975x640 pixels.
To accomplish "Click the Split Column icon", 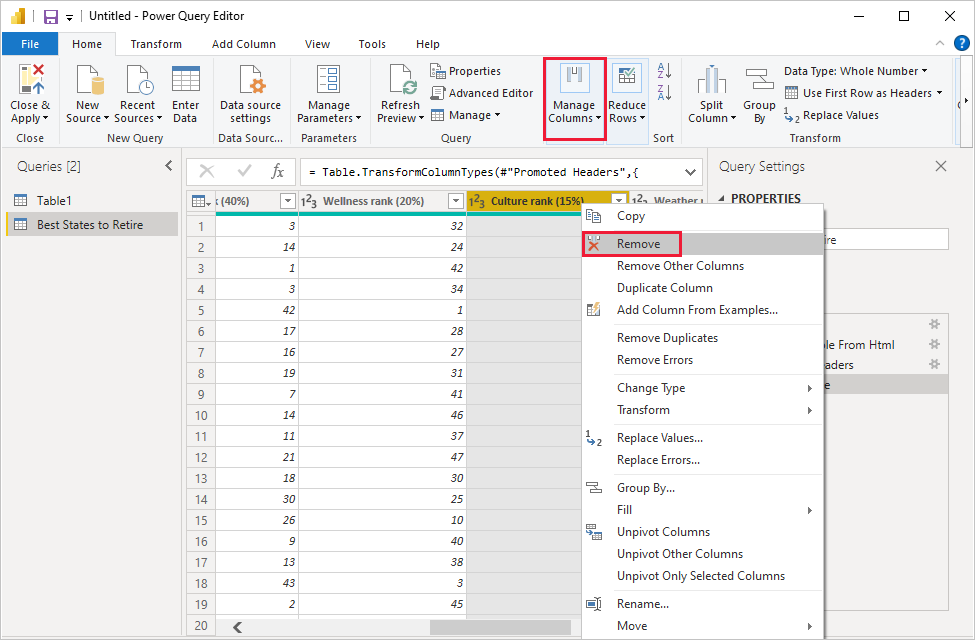I will click(711, 80).
